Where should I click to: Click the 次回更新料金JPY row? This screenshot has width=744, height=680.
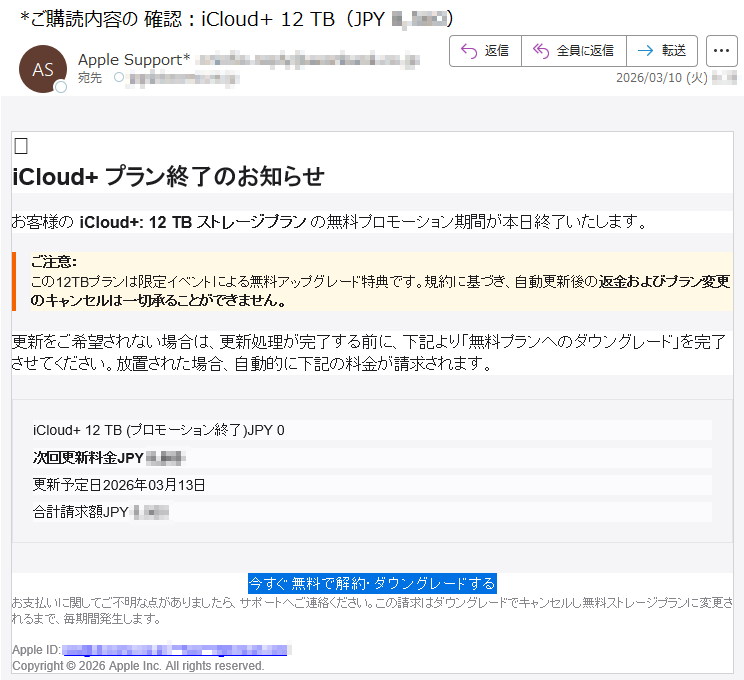pyautogui.click(x=372, y=457)
